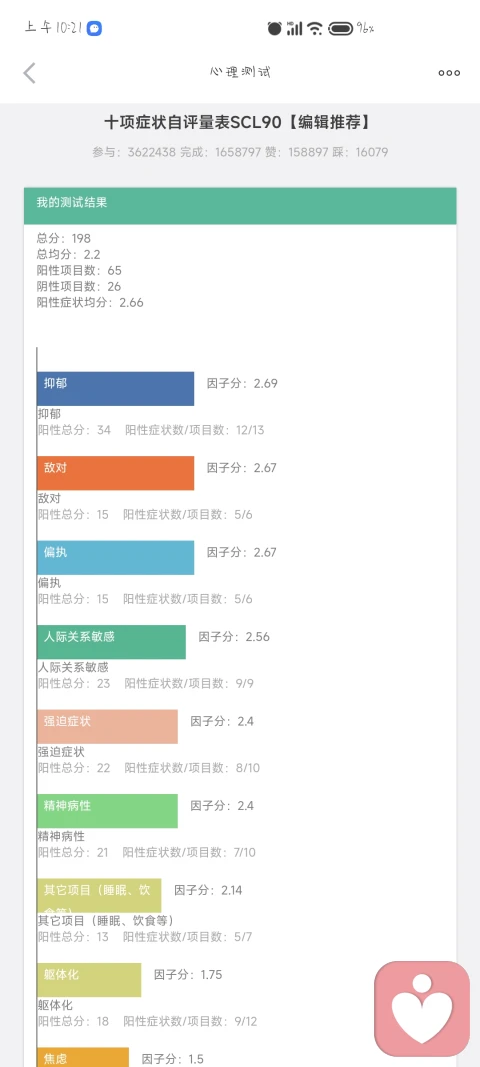Tap the alarm clock status icon
480x1067 pixels.
click(274, 29)
